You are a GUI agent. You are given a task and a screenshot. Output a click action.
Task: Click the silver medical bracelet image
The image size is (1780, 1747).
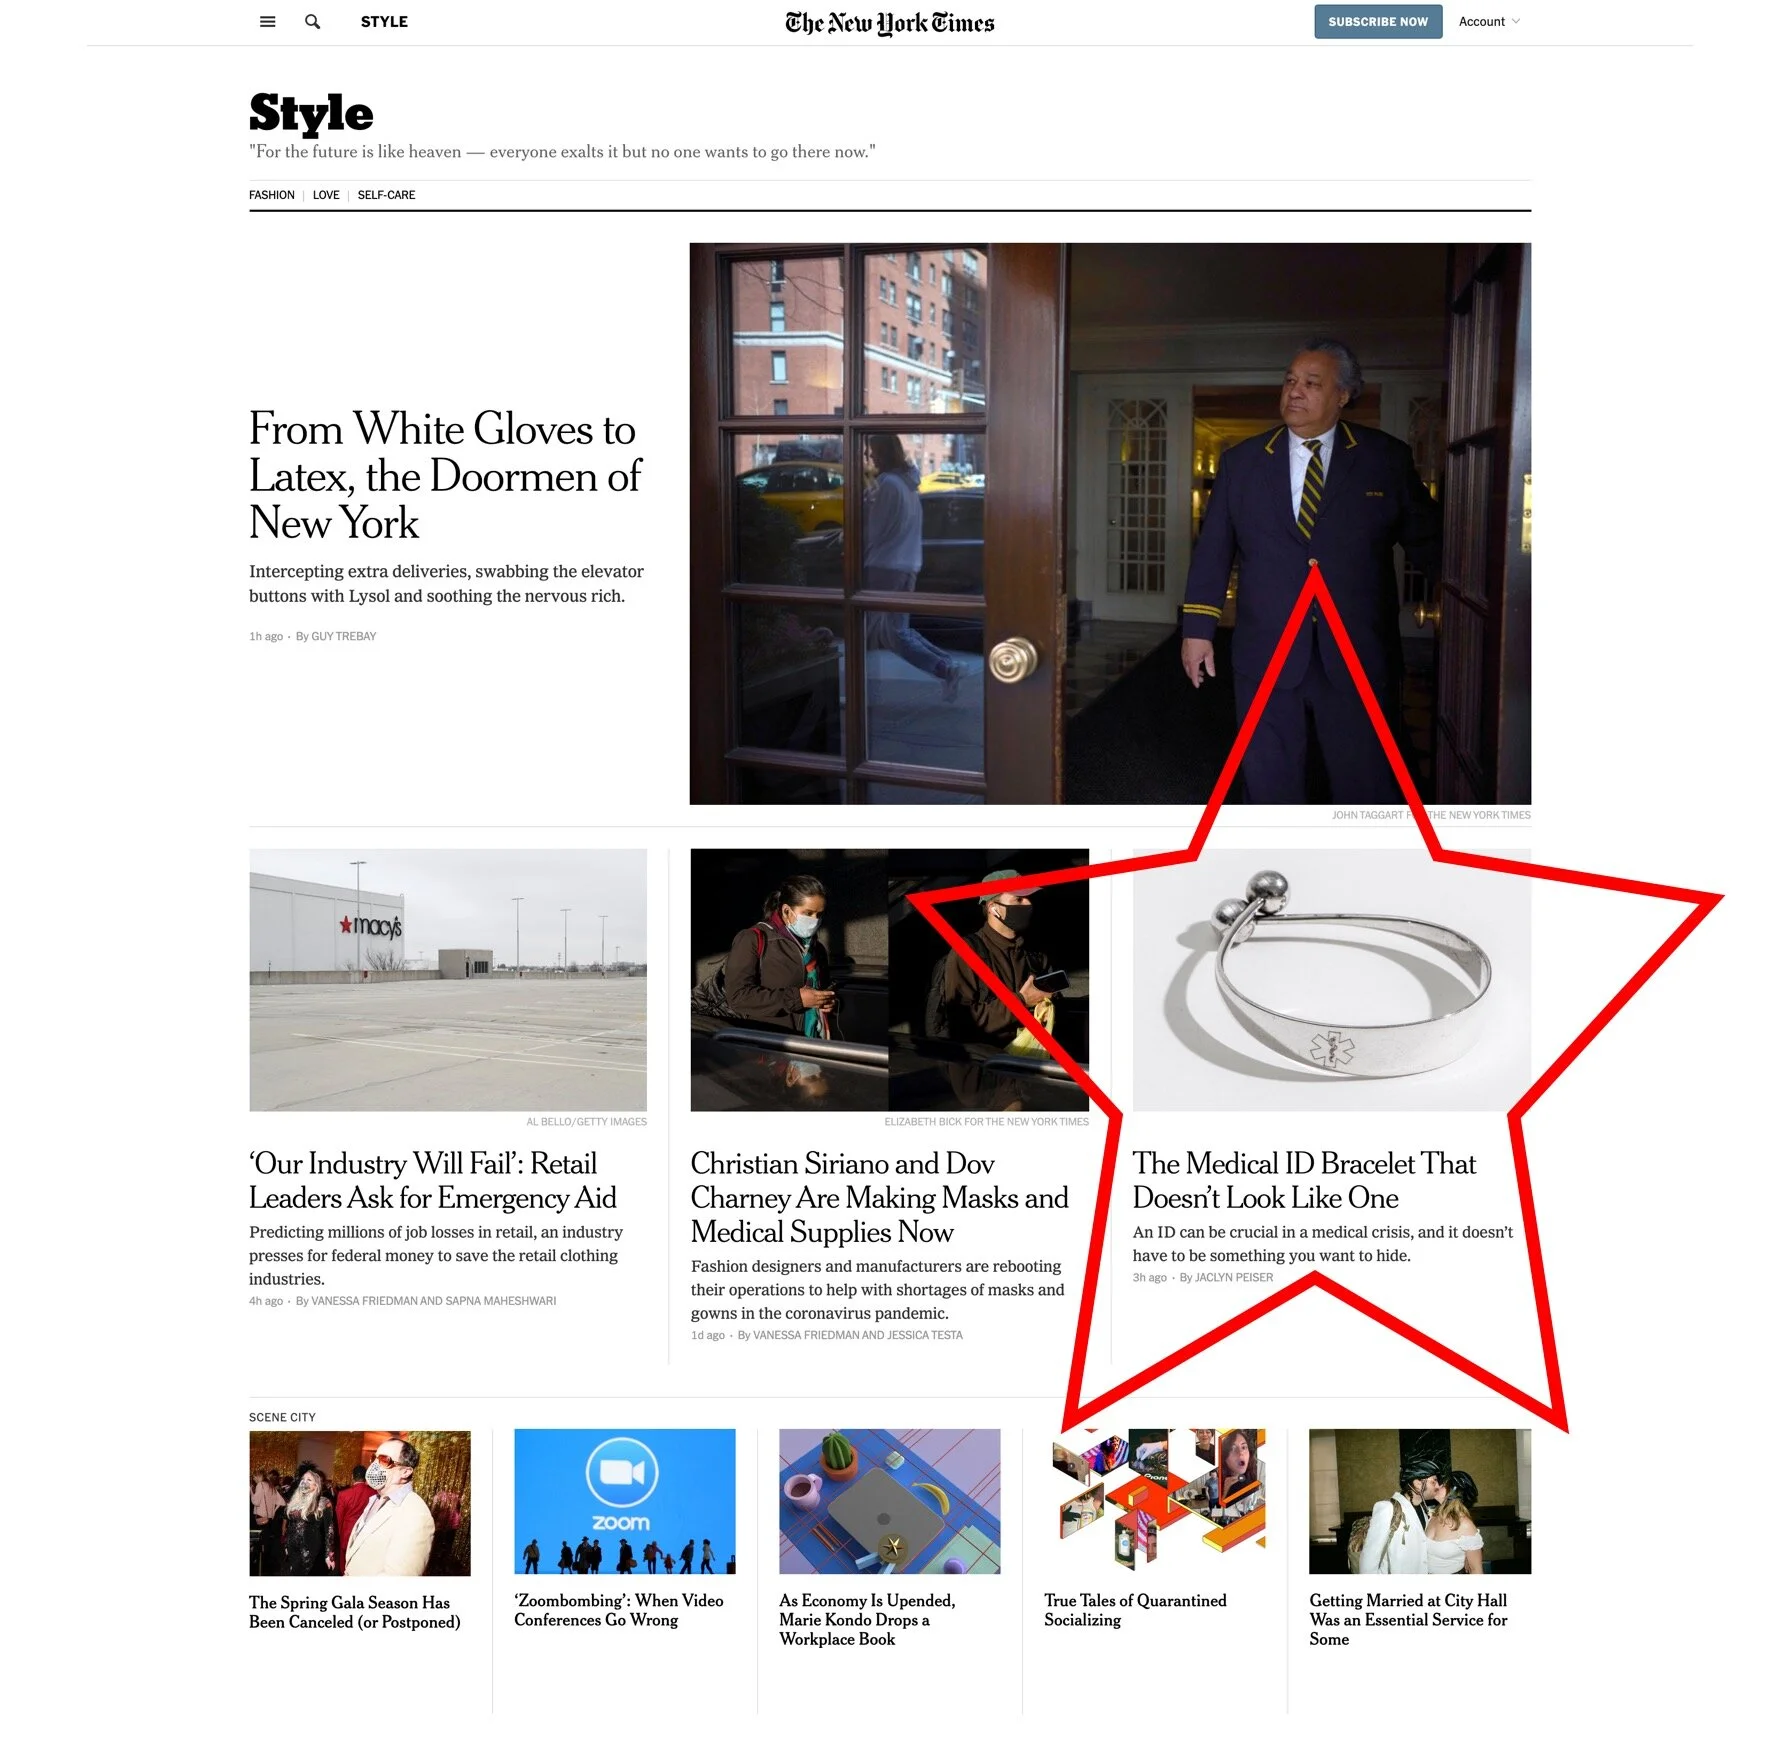point(1331,980)
